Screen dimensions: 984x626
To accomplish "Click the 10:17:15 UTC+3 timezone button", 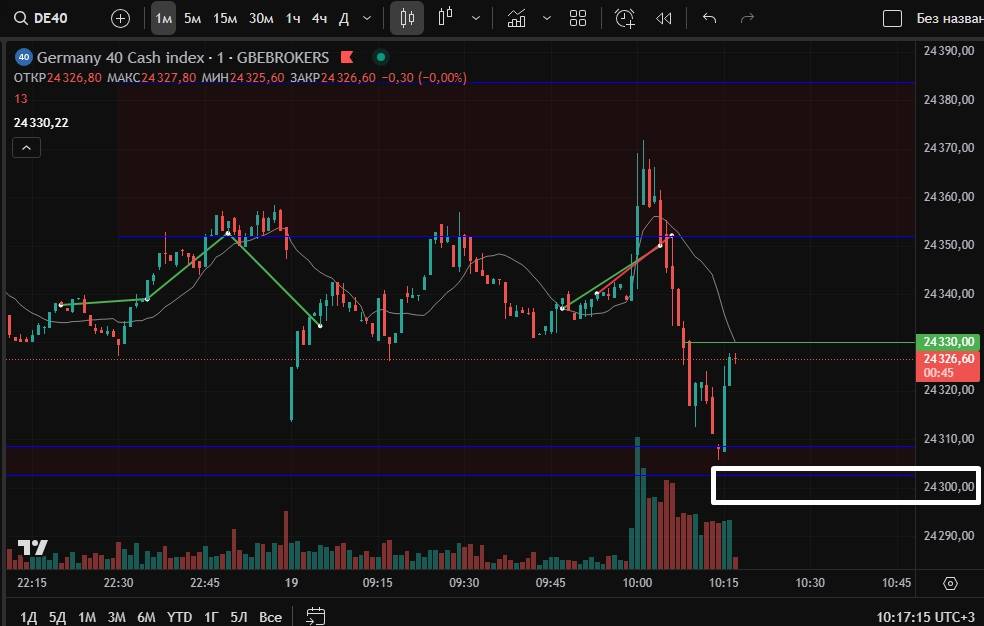I will [x=926, y=616].
